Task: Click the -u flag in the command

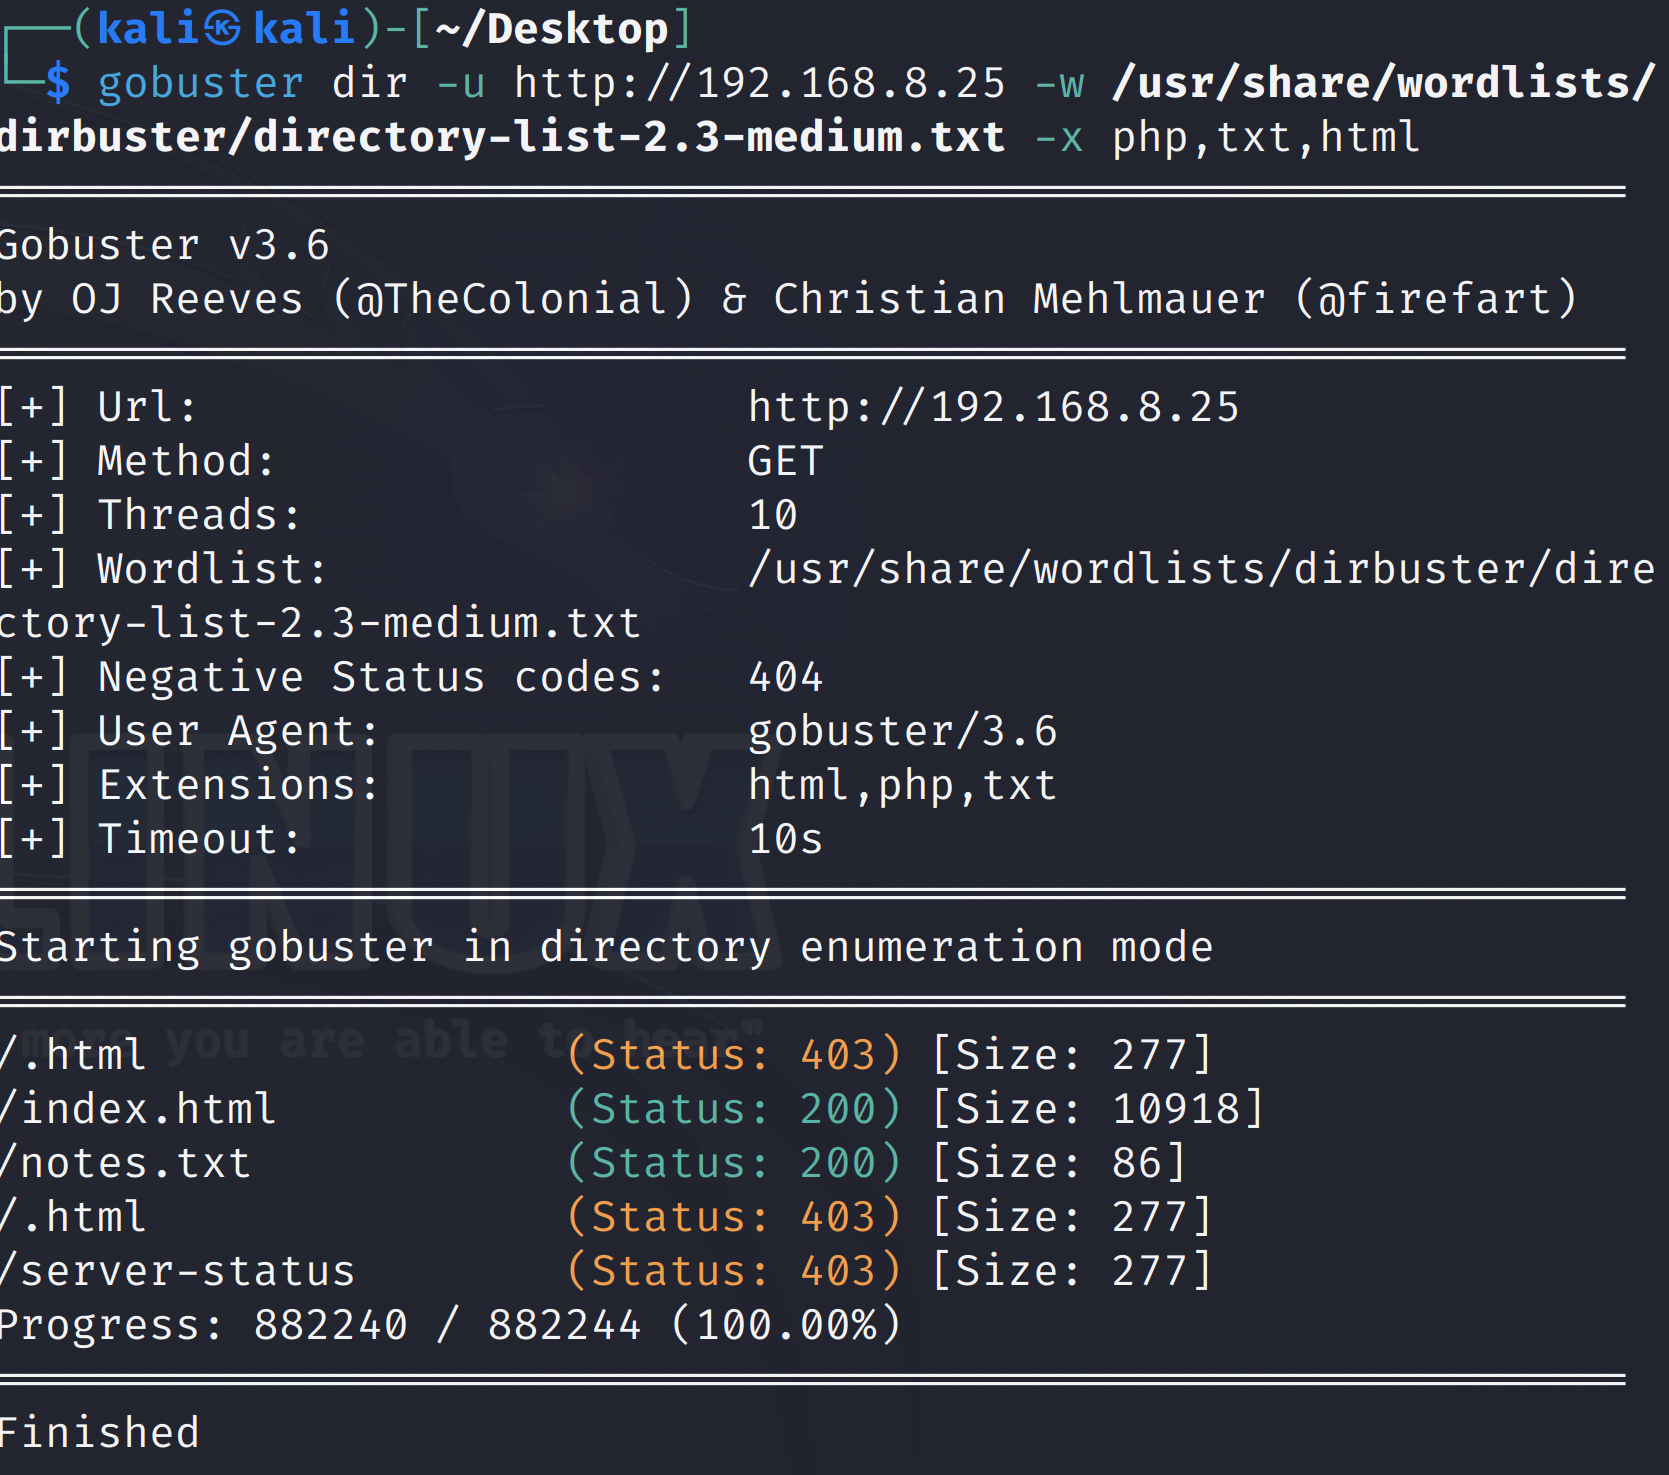Action: (461, 83)
